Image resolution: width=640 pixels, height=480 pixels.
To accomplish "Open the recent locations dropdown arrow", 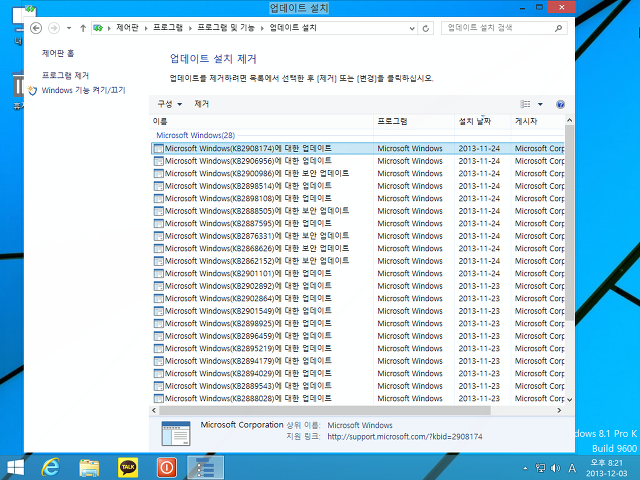I will tap(69, 28).
